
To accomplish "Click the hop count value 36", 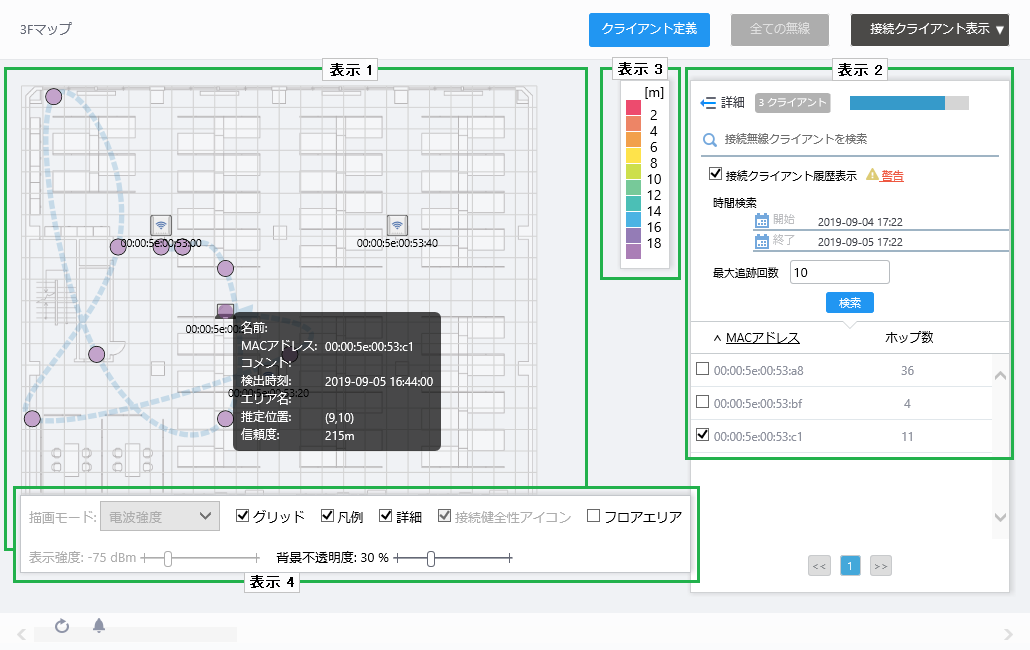I will (907, 370).
